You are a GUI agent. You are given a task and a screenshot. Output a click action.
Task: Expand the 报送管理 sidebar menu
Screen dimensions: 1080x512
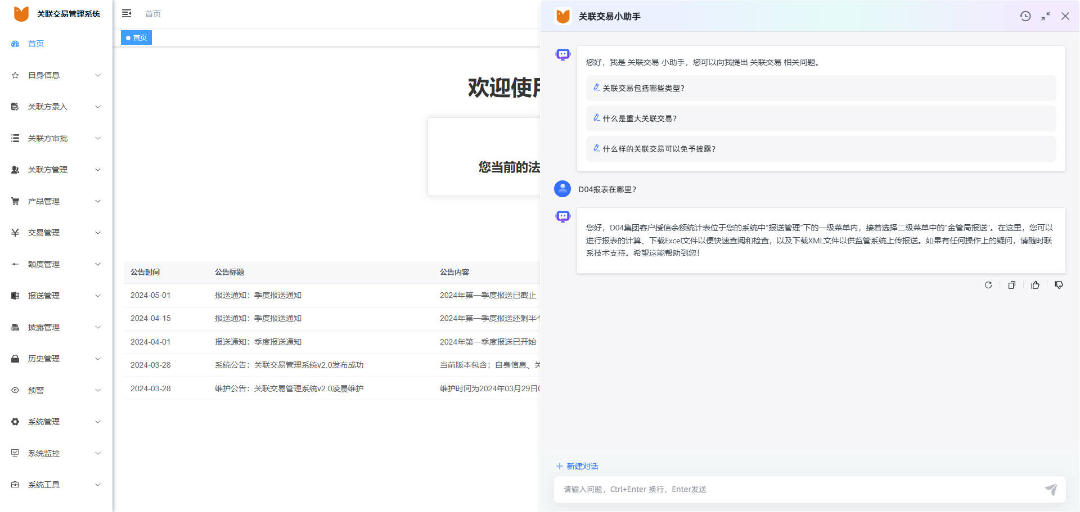coord(56,296)
